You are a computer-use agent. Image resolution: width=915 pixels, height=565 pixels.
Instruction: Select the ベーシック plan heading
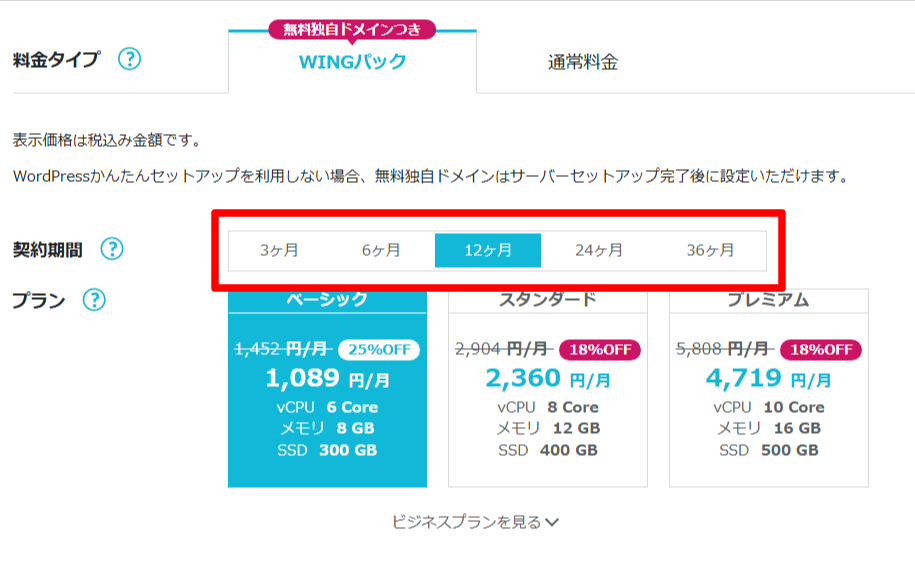point(327,300)
